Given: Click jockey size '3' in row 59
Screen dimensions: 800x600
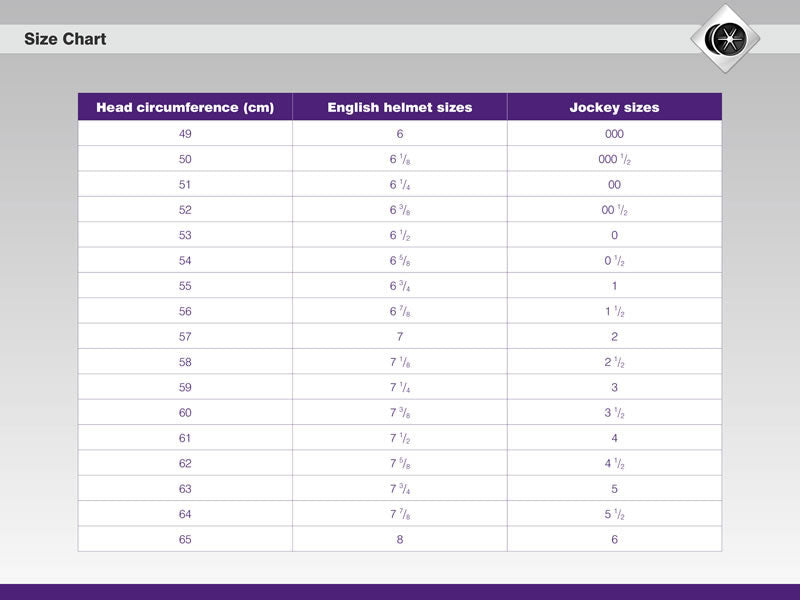Looking at the screenshot, I should pyautogui.click(x=614, y=387).
